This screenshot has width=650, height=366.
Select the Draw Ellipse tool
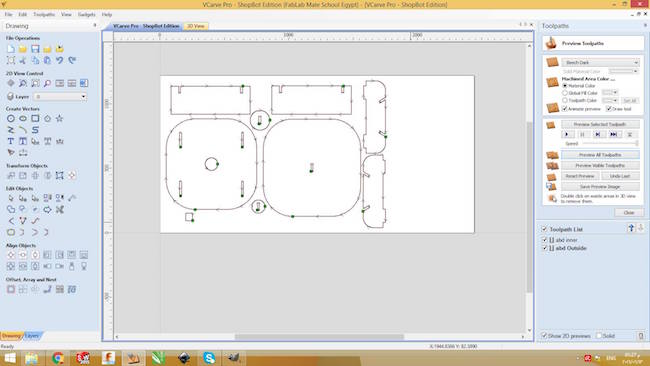pos(23,119)
